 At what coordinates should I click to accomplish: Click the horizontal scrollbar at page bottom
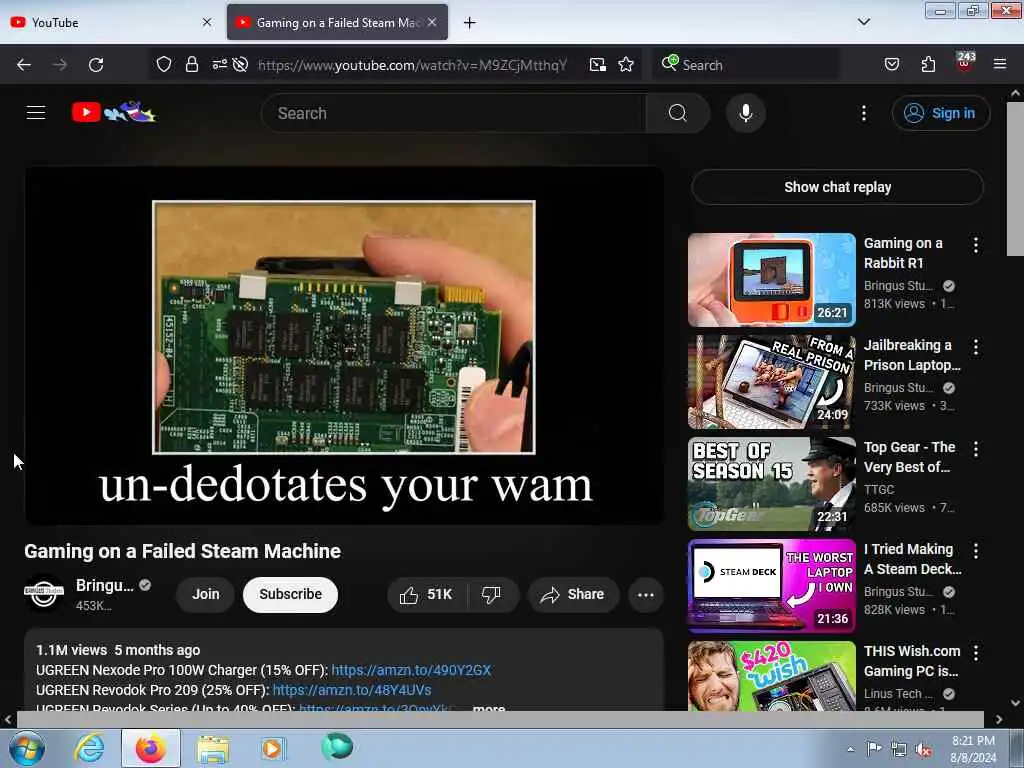point(500,719)
